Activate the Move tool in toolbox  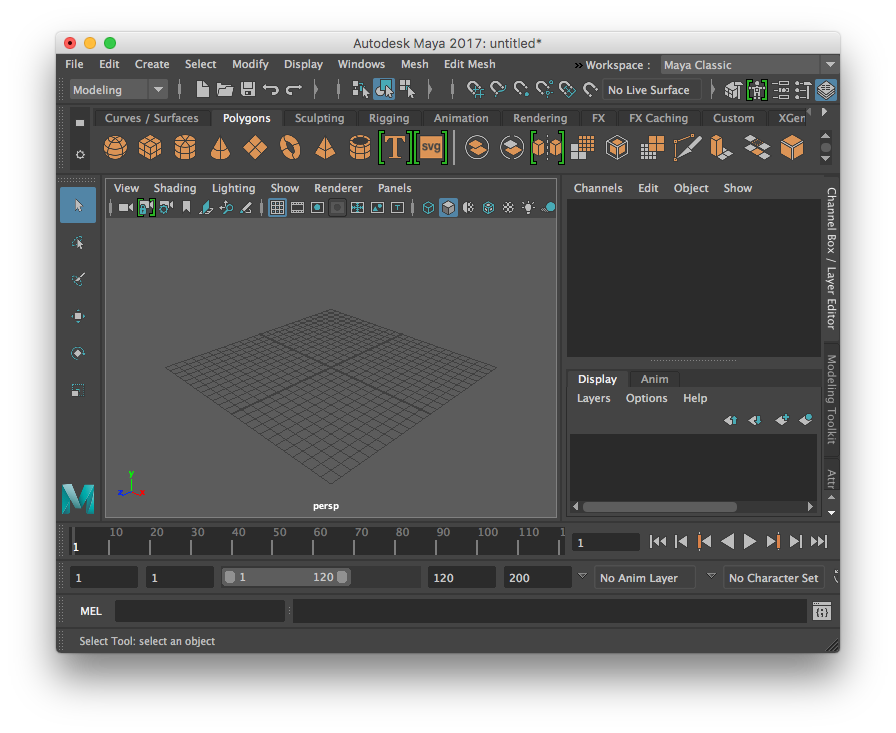pyautogui.click(x=78, y=317)
